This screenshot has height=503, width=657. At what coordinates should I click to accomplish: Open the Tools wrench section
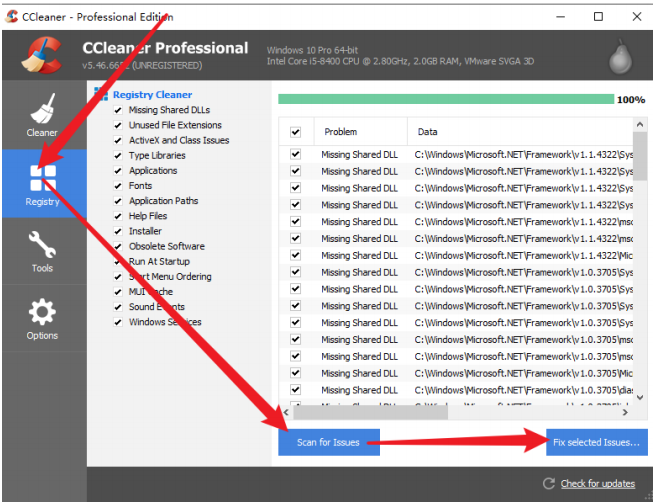42,252
